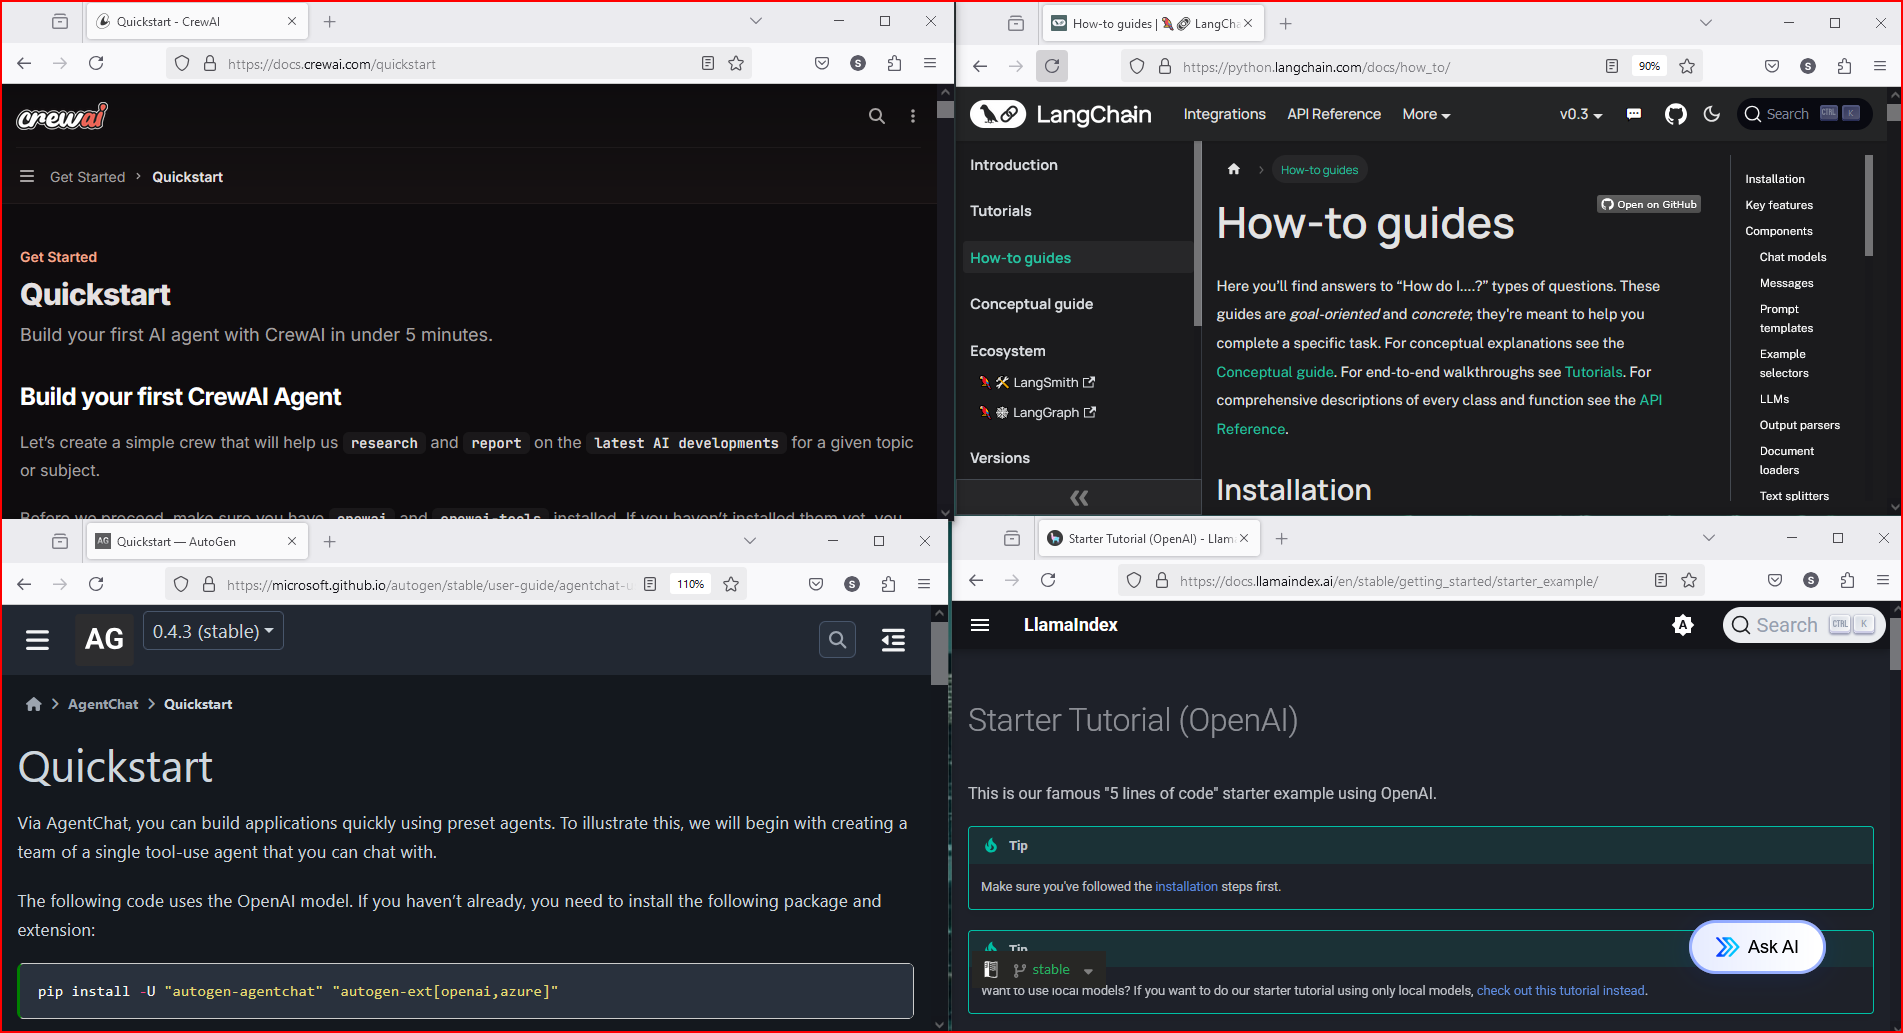Viewport: 1903px width, 1033px height.
Task: Collapse the LangChain sidebar with double chevron
Action: [x=1078, y=497]
